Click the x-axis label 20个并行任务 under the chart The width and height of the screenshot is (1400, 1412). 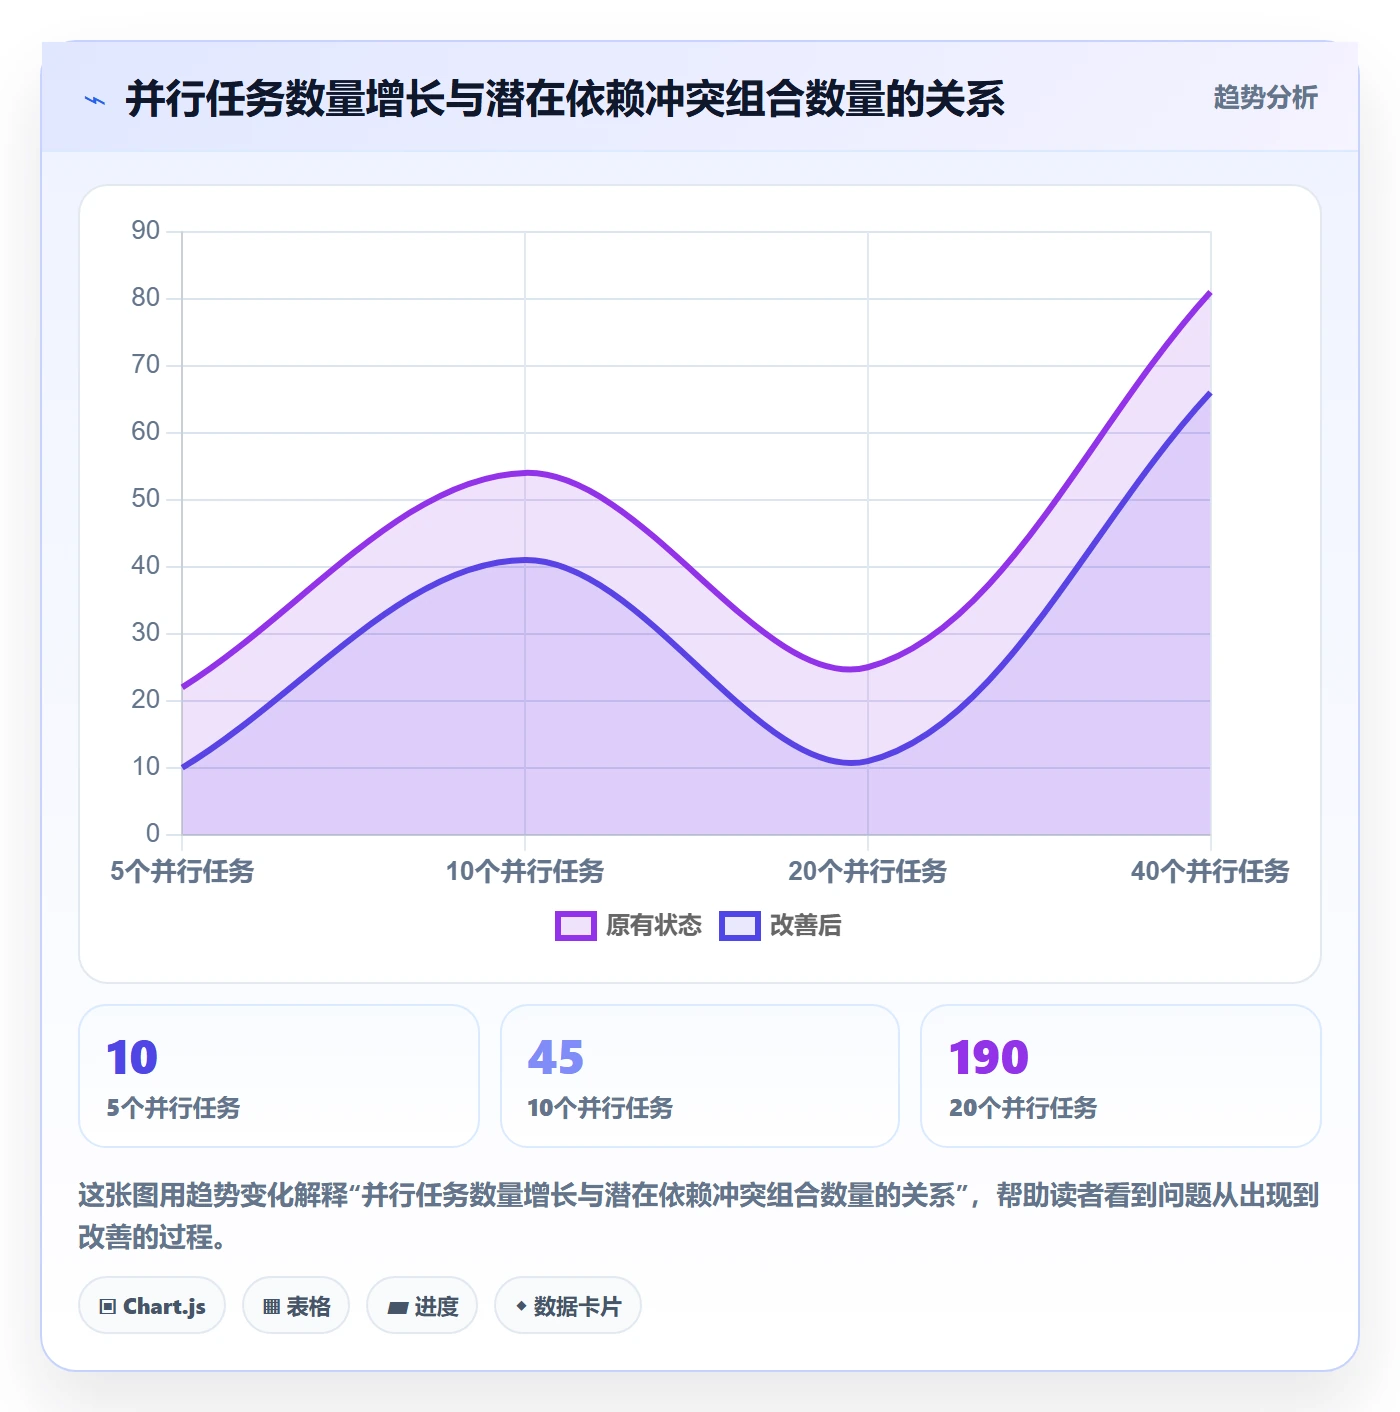(x=868, y=871)
